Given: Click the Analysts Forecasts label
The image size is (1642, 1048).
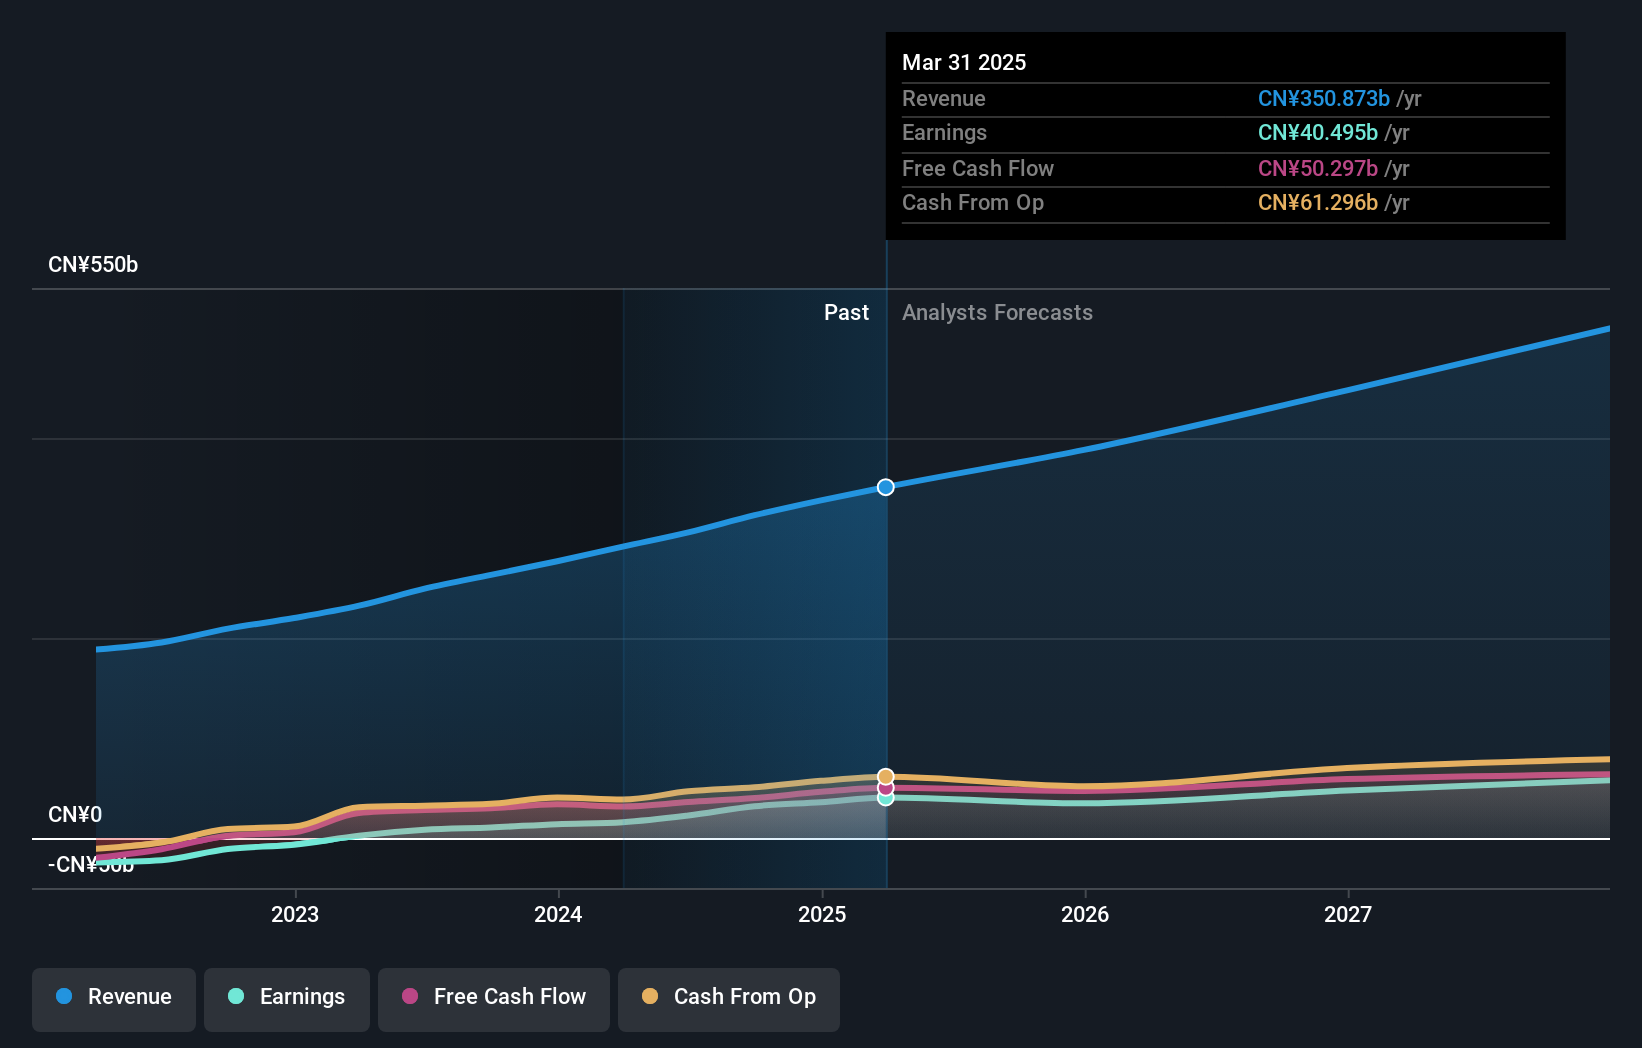Looking at the screenshot, I should (997, 313).
